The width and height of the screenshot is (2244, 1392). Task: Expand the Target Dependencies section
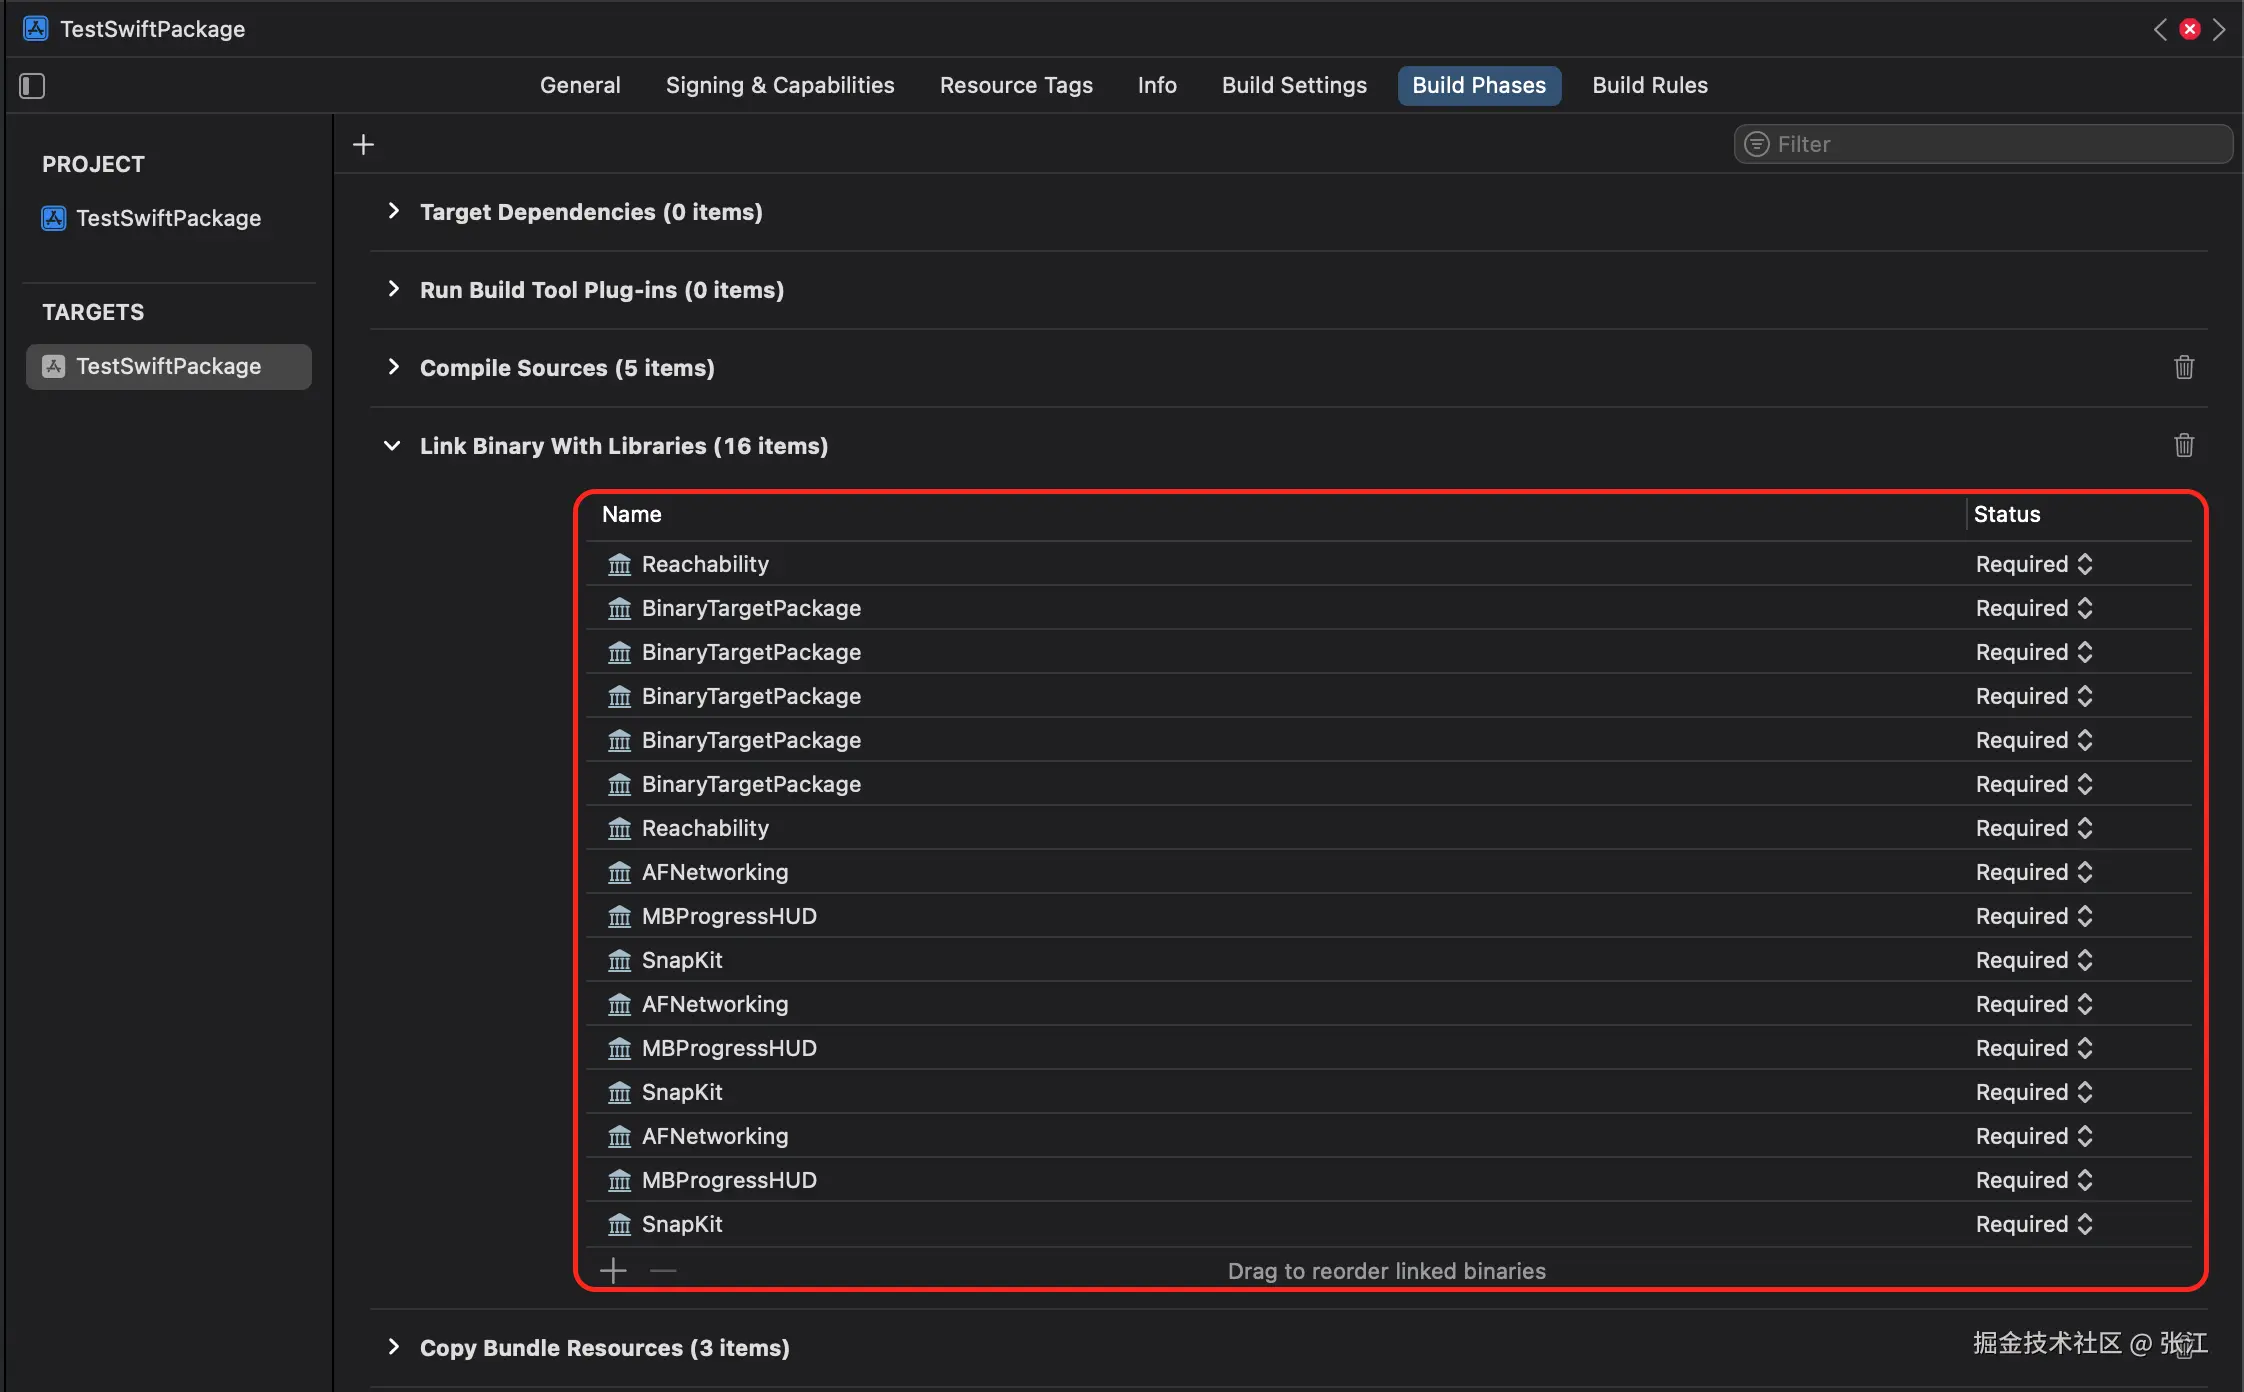(x=393, y=211)
